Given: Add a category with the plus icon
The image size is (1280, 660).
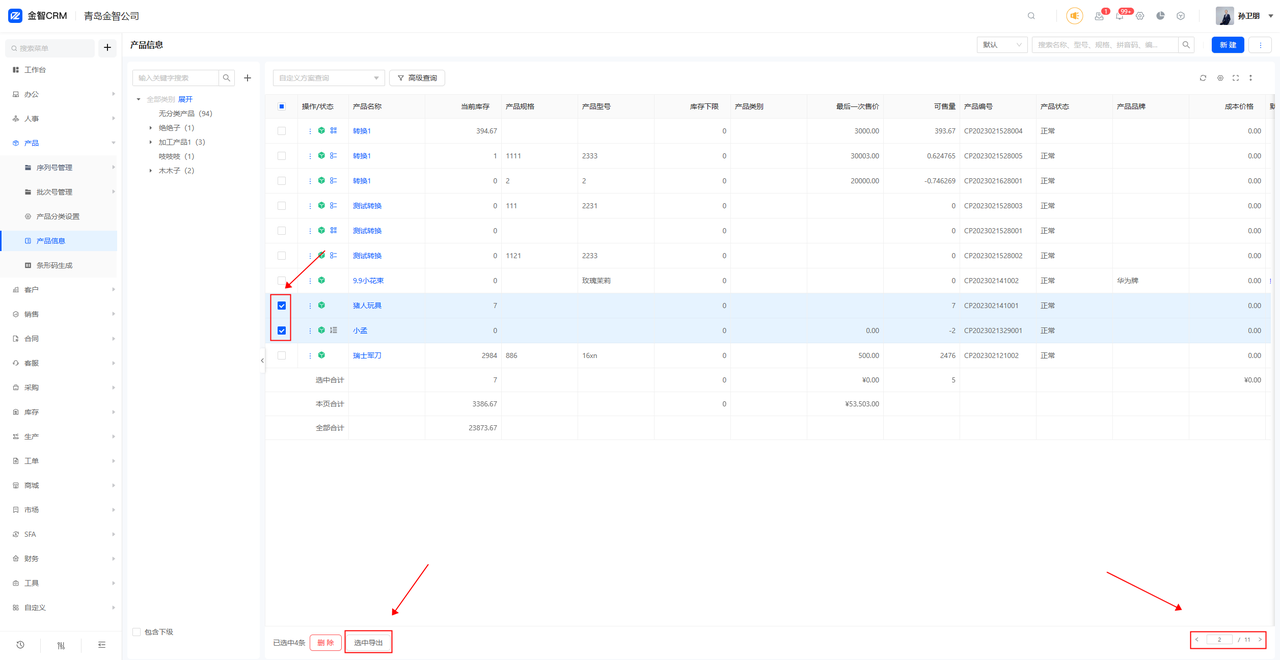Looking at the screenshot, I should click(x=248, y=77).
